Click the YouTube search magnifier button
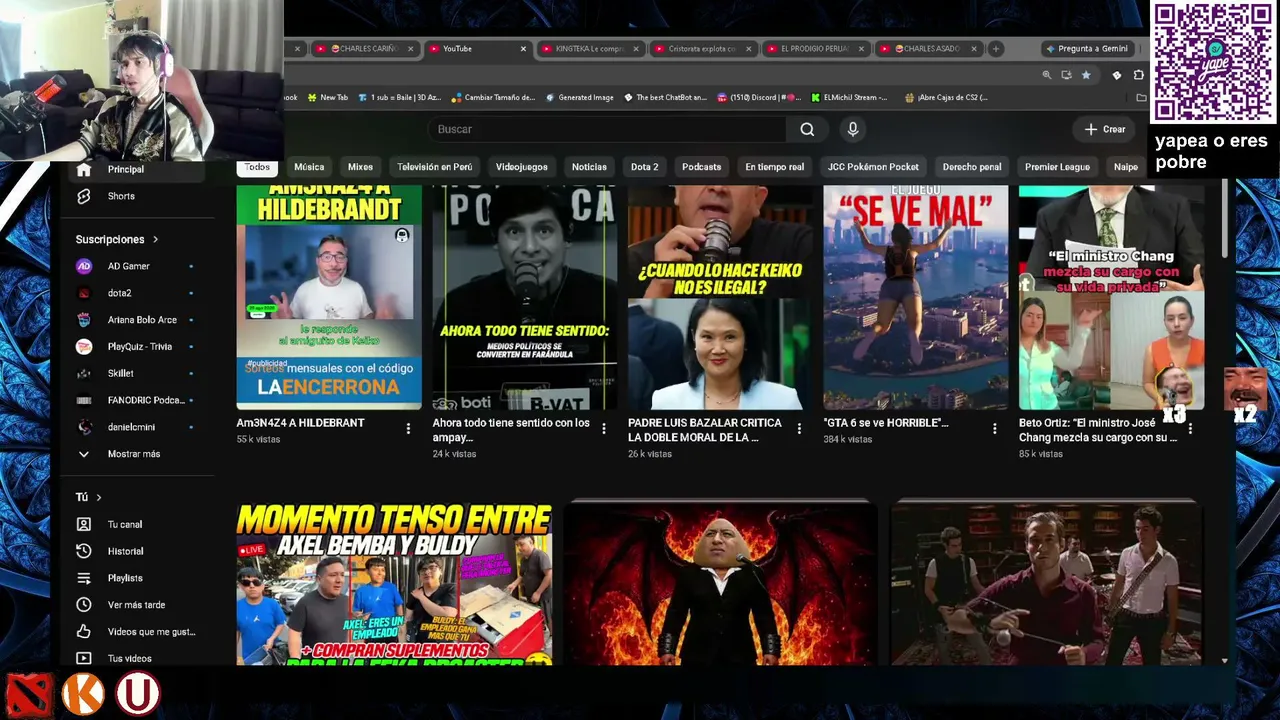 (807, 129)
